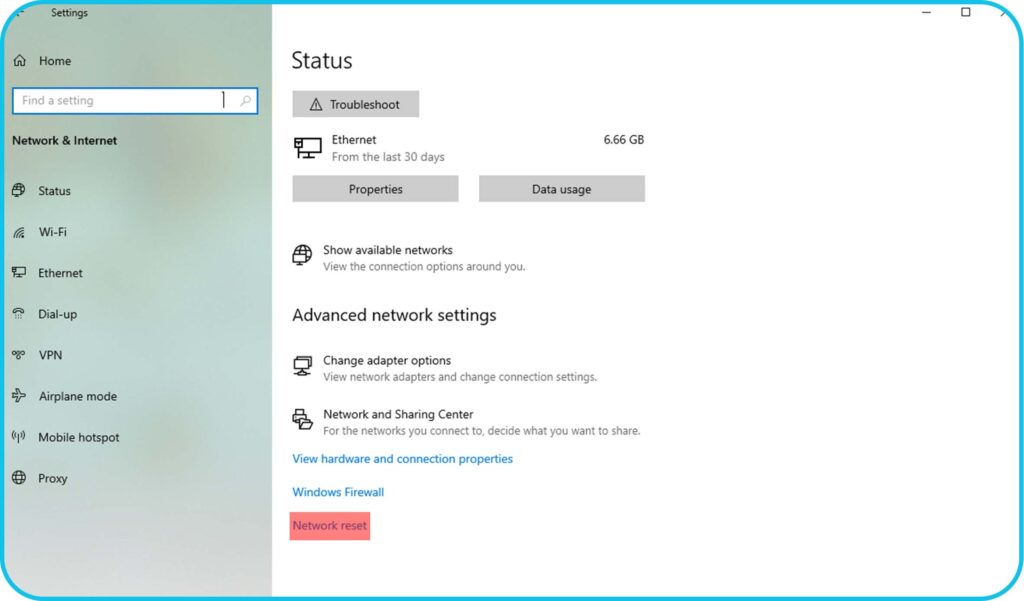Click the 6.66 GB data usage value
This screenshot has height=601, width=1024.
click(x=624, y=139)
